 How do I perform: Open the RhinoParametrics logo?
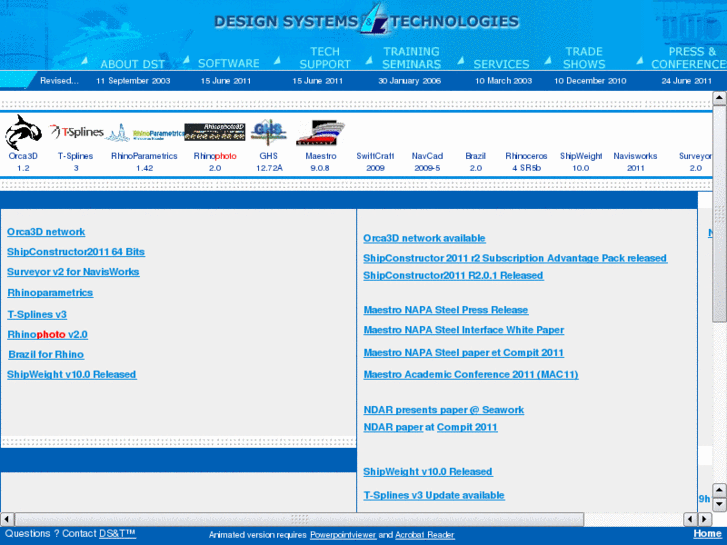[x=145, y=133]
